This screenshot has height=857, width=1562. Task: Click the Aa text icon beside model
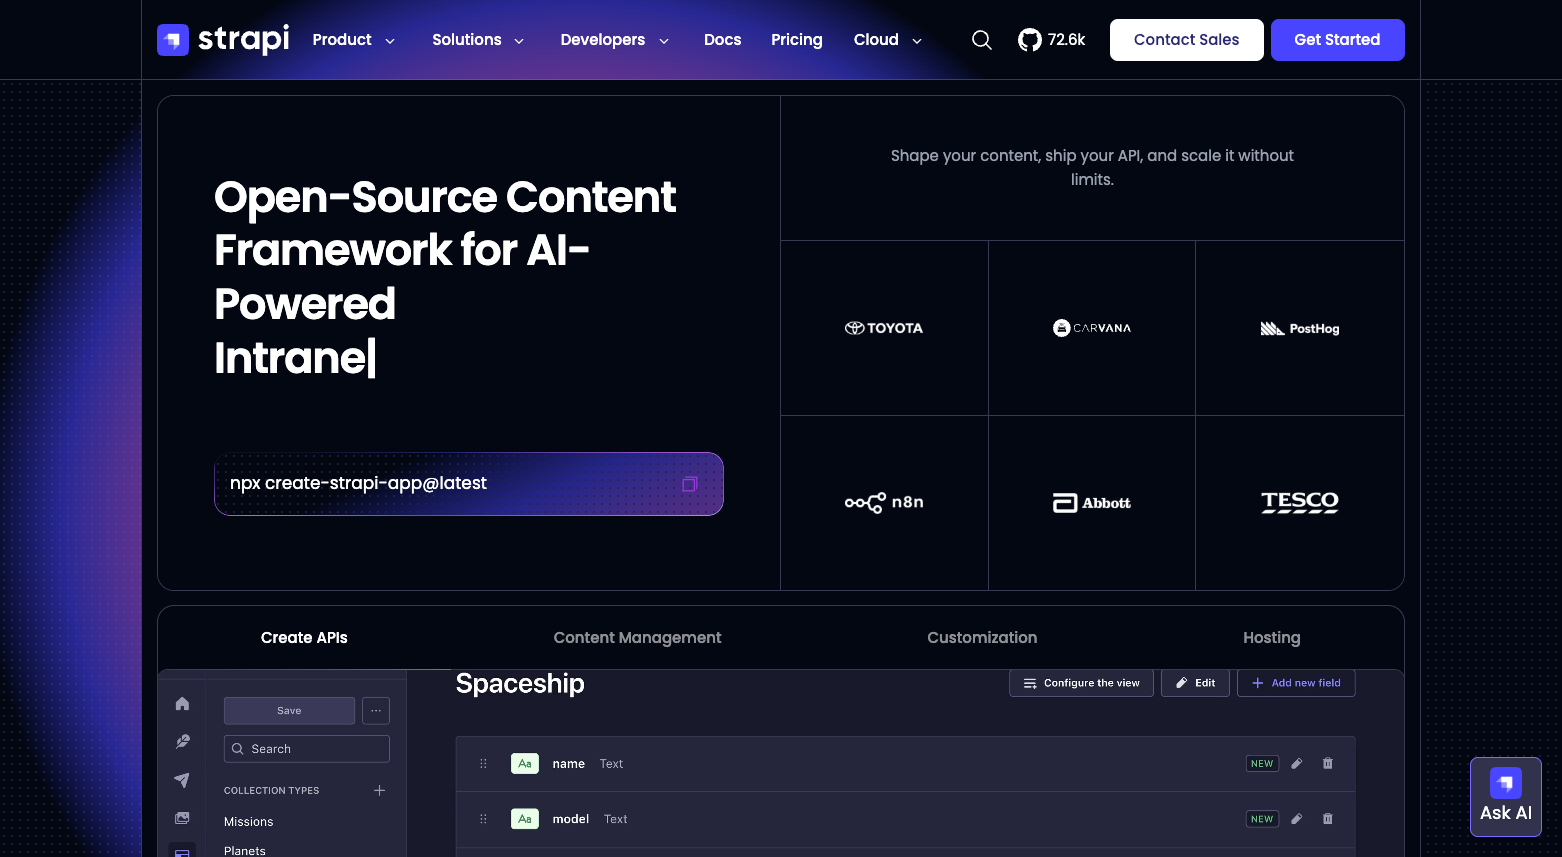[525, 819]
